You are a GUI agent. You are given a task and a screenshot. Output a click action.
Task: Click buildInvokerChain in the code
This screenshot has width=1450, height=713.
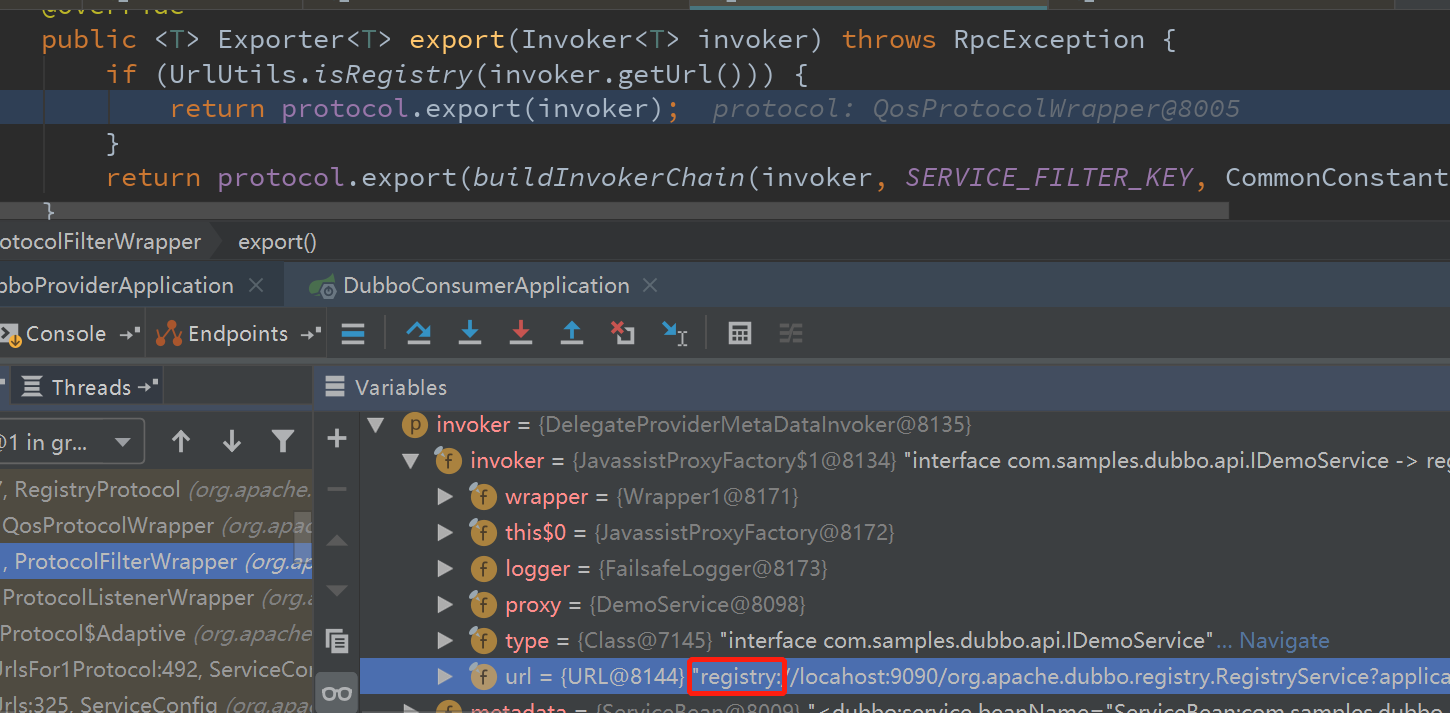[609, 178]
